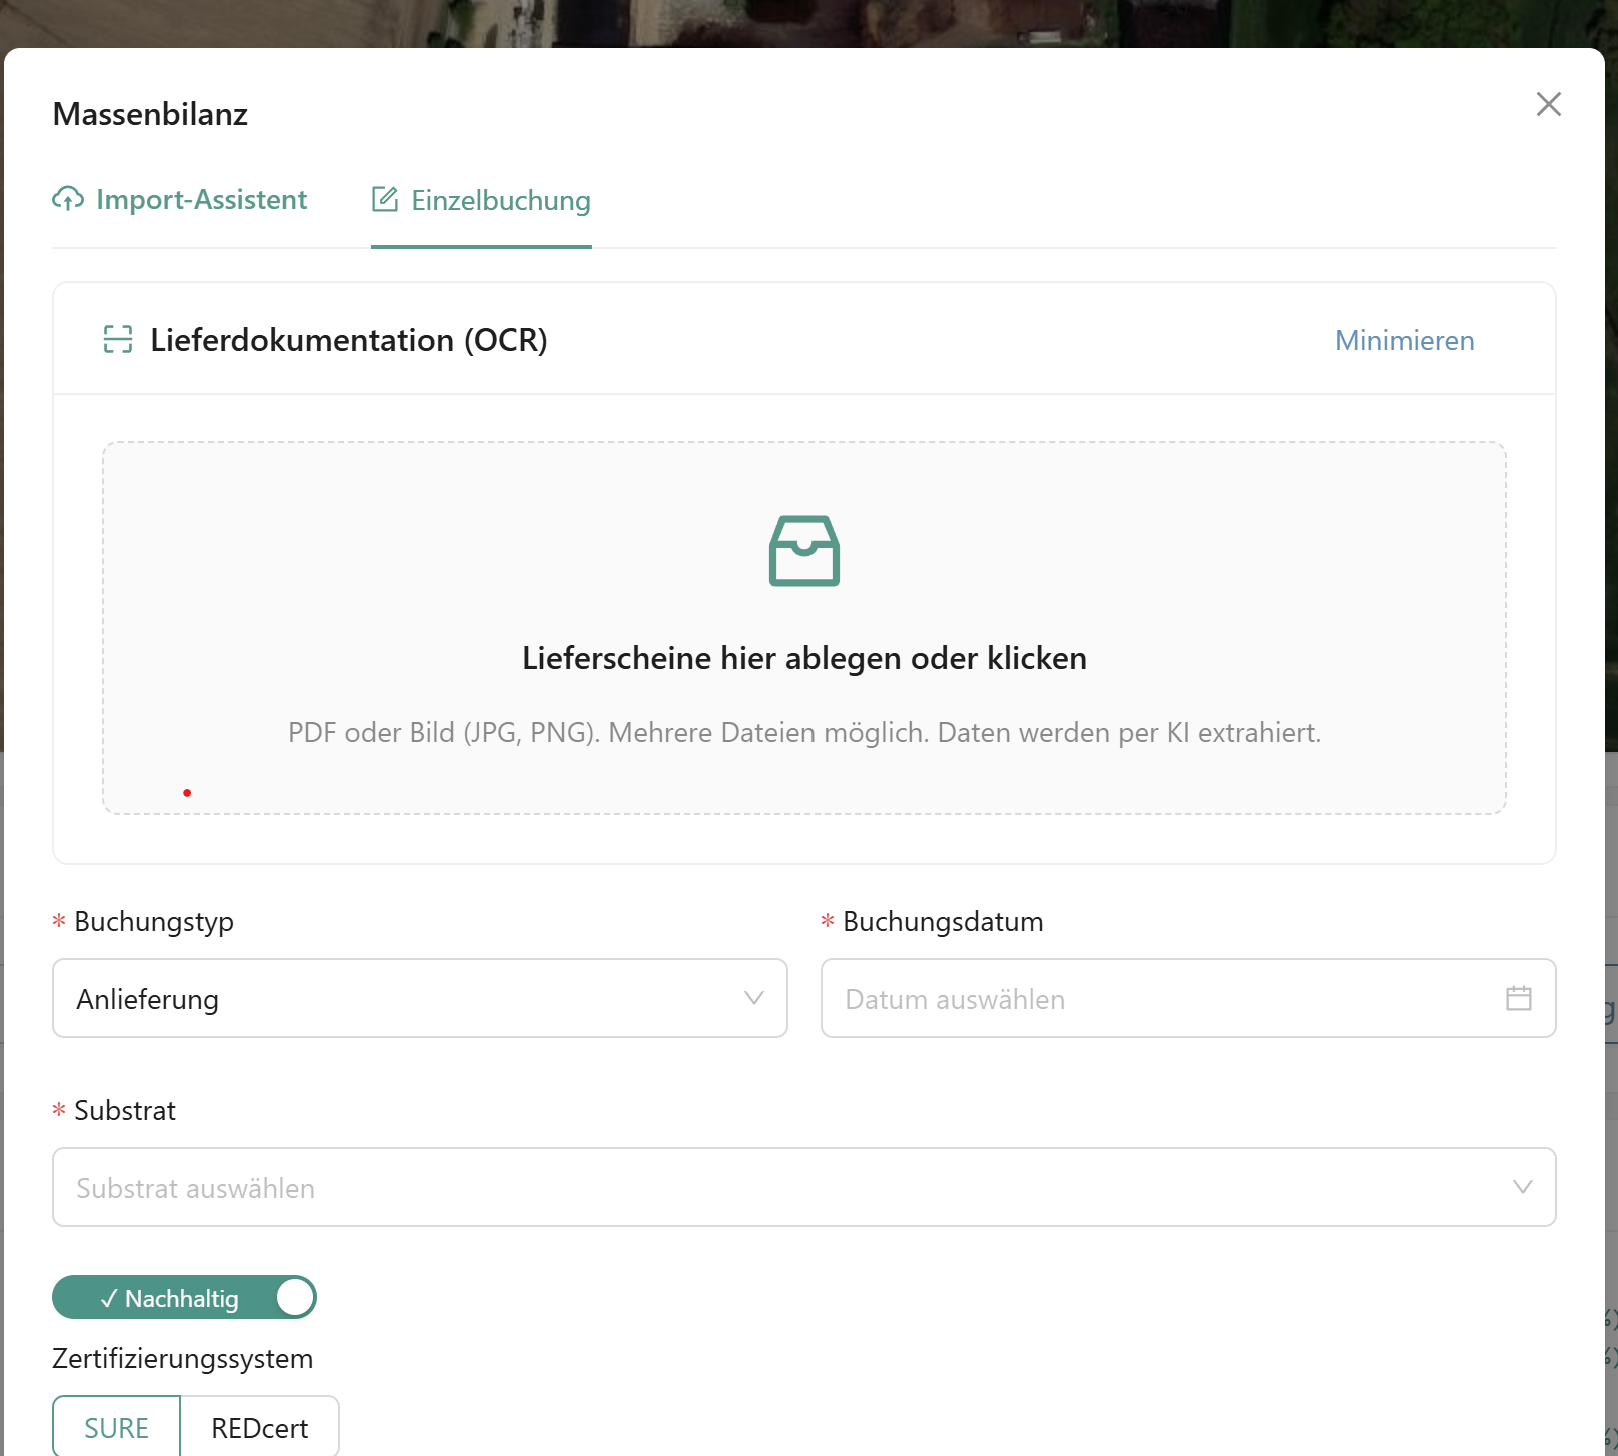Image resolution: width=1618 pixels, height=1456 pixels.
Task: Click the cloud upload icon beside Import-Assistent
Action: pyautogui.click(x=66, y=199)
